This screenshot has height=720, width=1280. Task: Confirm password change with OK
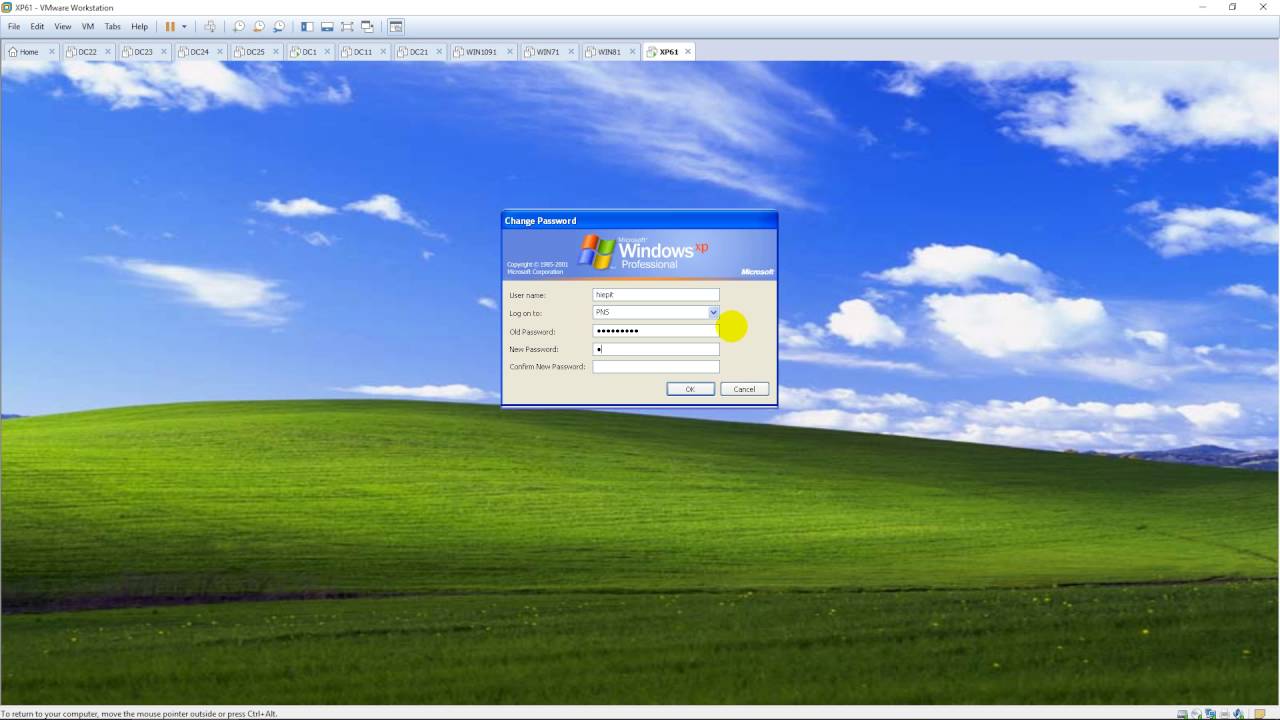click(x=690, y=389)
